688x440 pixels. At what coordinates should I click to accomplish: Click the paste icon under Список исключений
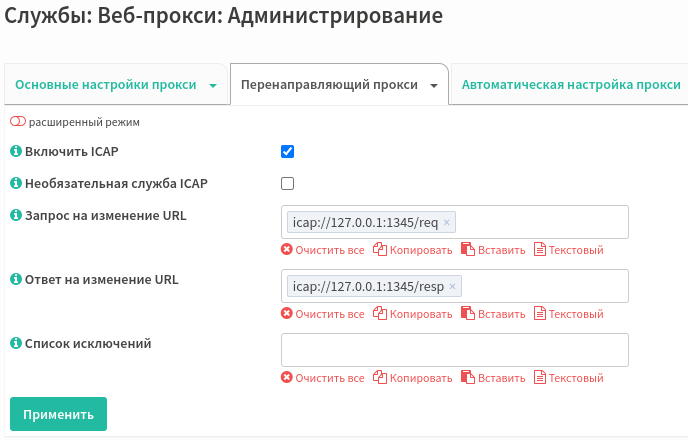coord(468,378)
